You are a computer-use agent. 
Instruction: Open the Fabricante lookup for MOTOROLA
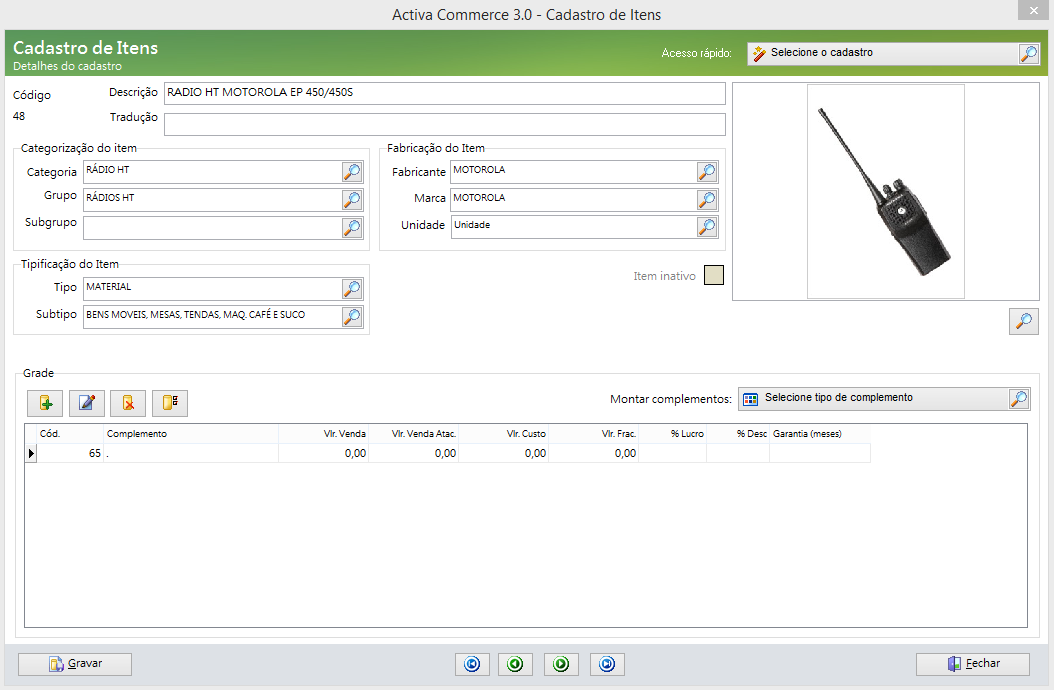point(707,172)
